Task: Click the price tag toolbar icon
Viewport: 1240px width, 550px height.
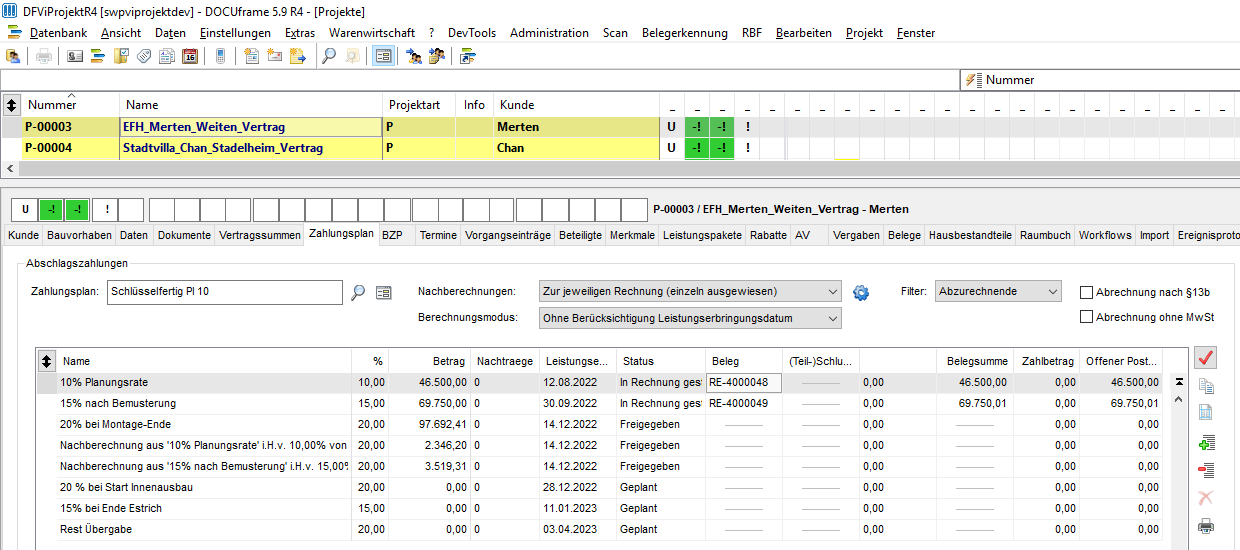Action: click(x=144, y=56)
